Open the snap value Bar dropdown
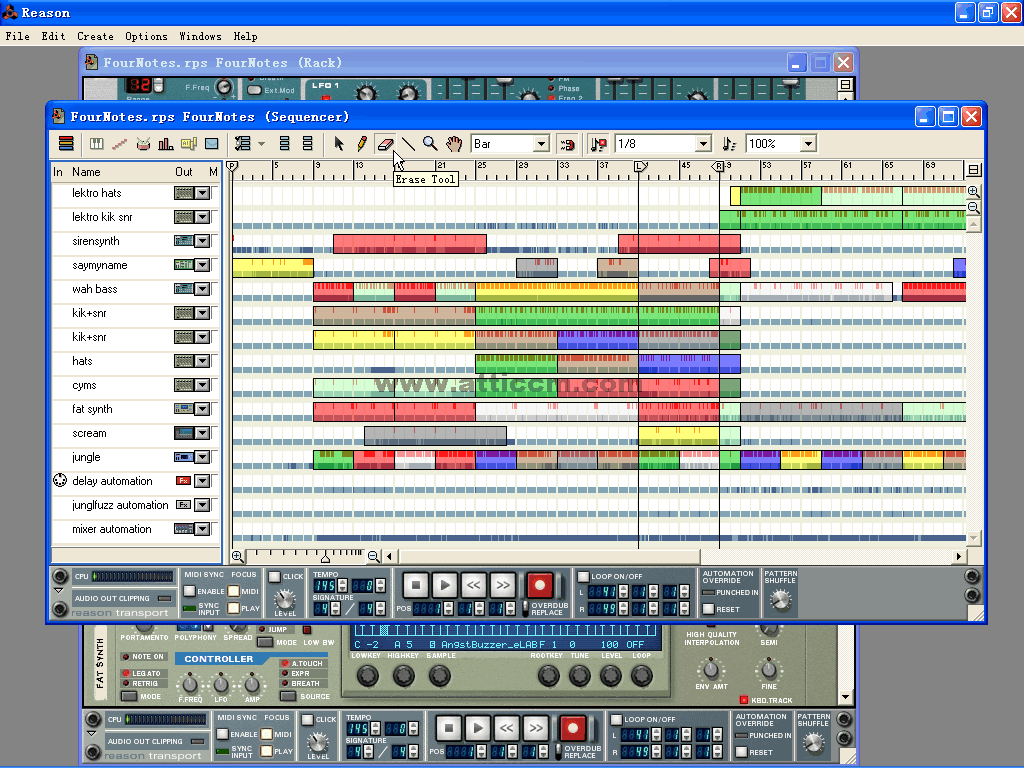The image size is (1024, 768). click(541, 144)
